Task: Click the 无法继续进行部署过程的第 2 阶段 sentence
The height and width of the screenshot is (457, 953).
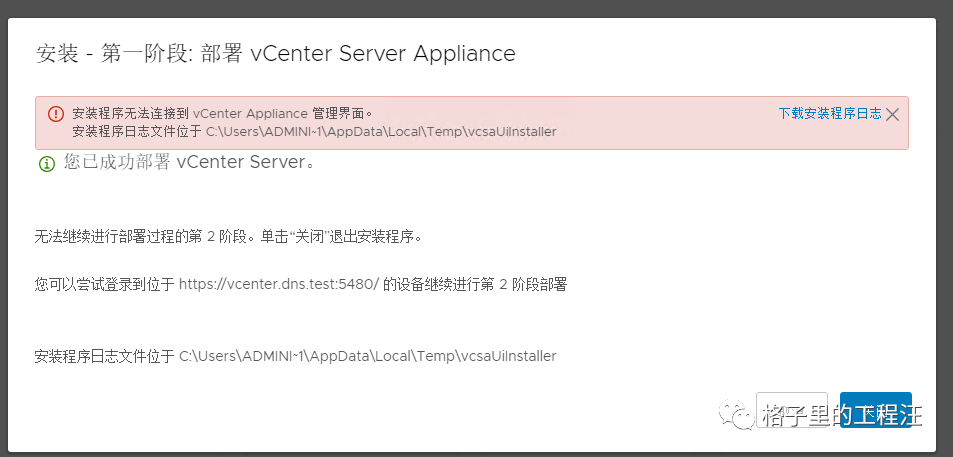Action: (x=229, y=238)
